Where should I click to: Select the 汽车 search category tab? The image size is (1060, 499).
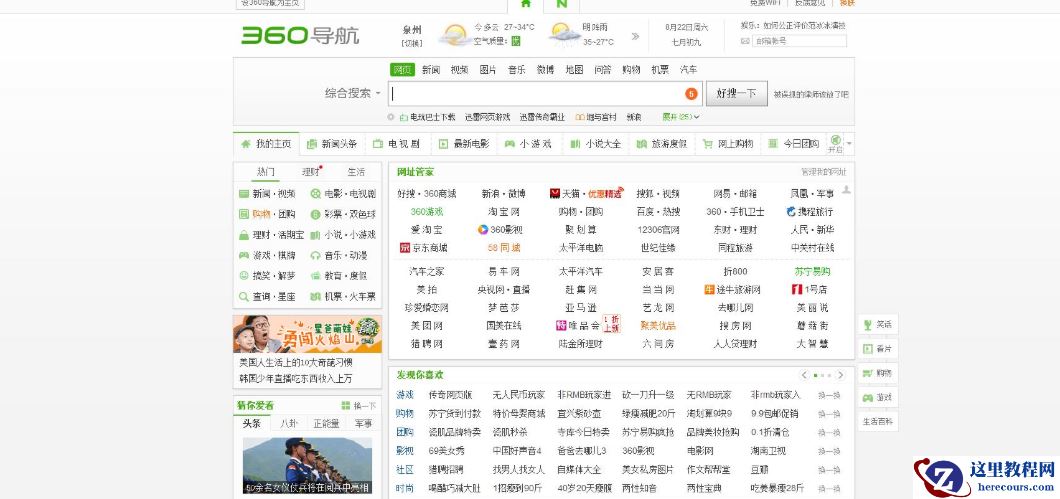[689, 70]
